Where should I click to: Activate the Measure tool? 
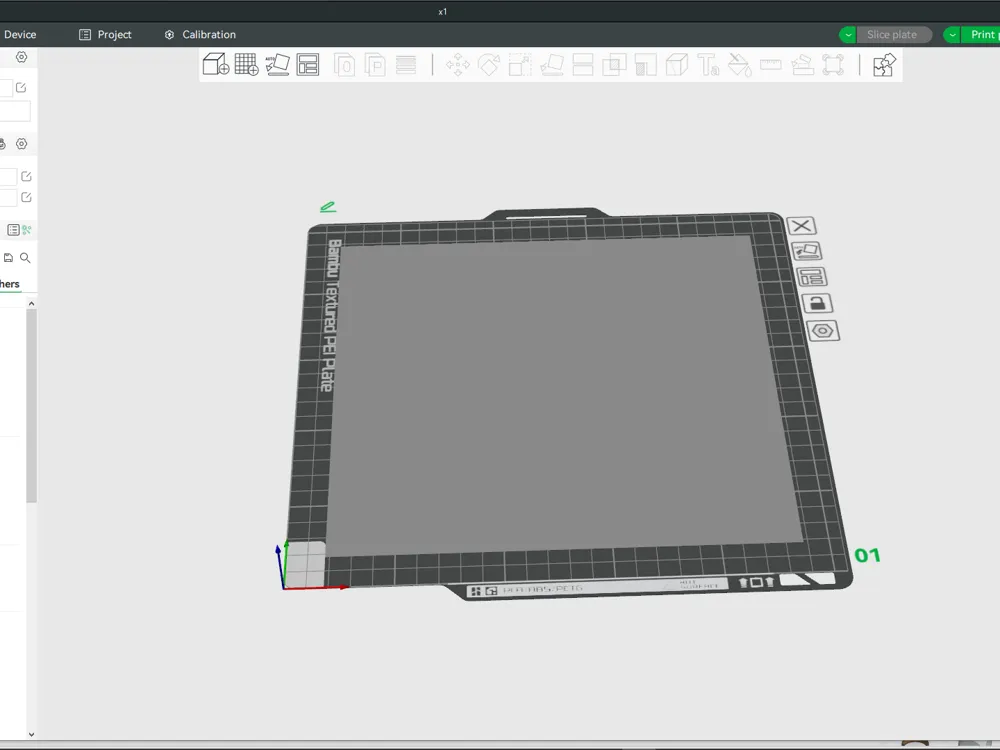pyautogui.click(x=770, y=64)
